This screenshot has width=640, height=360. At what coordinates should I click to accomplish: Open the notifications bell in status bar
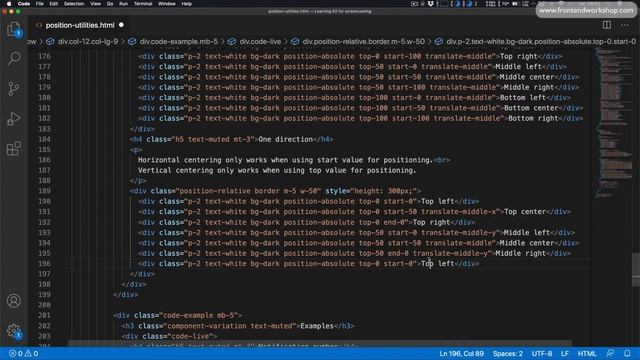(627, 353)
